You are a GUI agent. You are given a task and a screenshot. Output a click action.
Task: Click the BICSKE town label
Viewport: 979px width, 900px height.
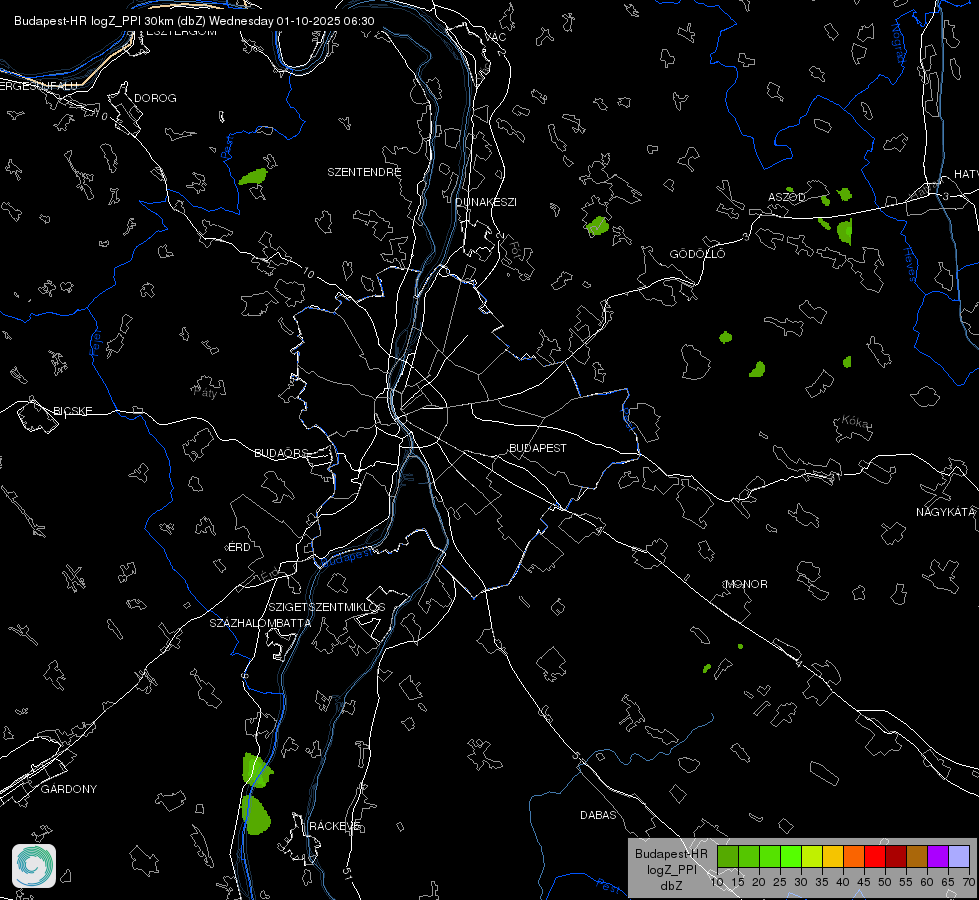click(x=72, y=410)
